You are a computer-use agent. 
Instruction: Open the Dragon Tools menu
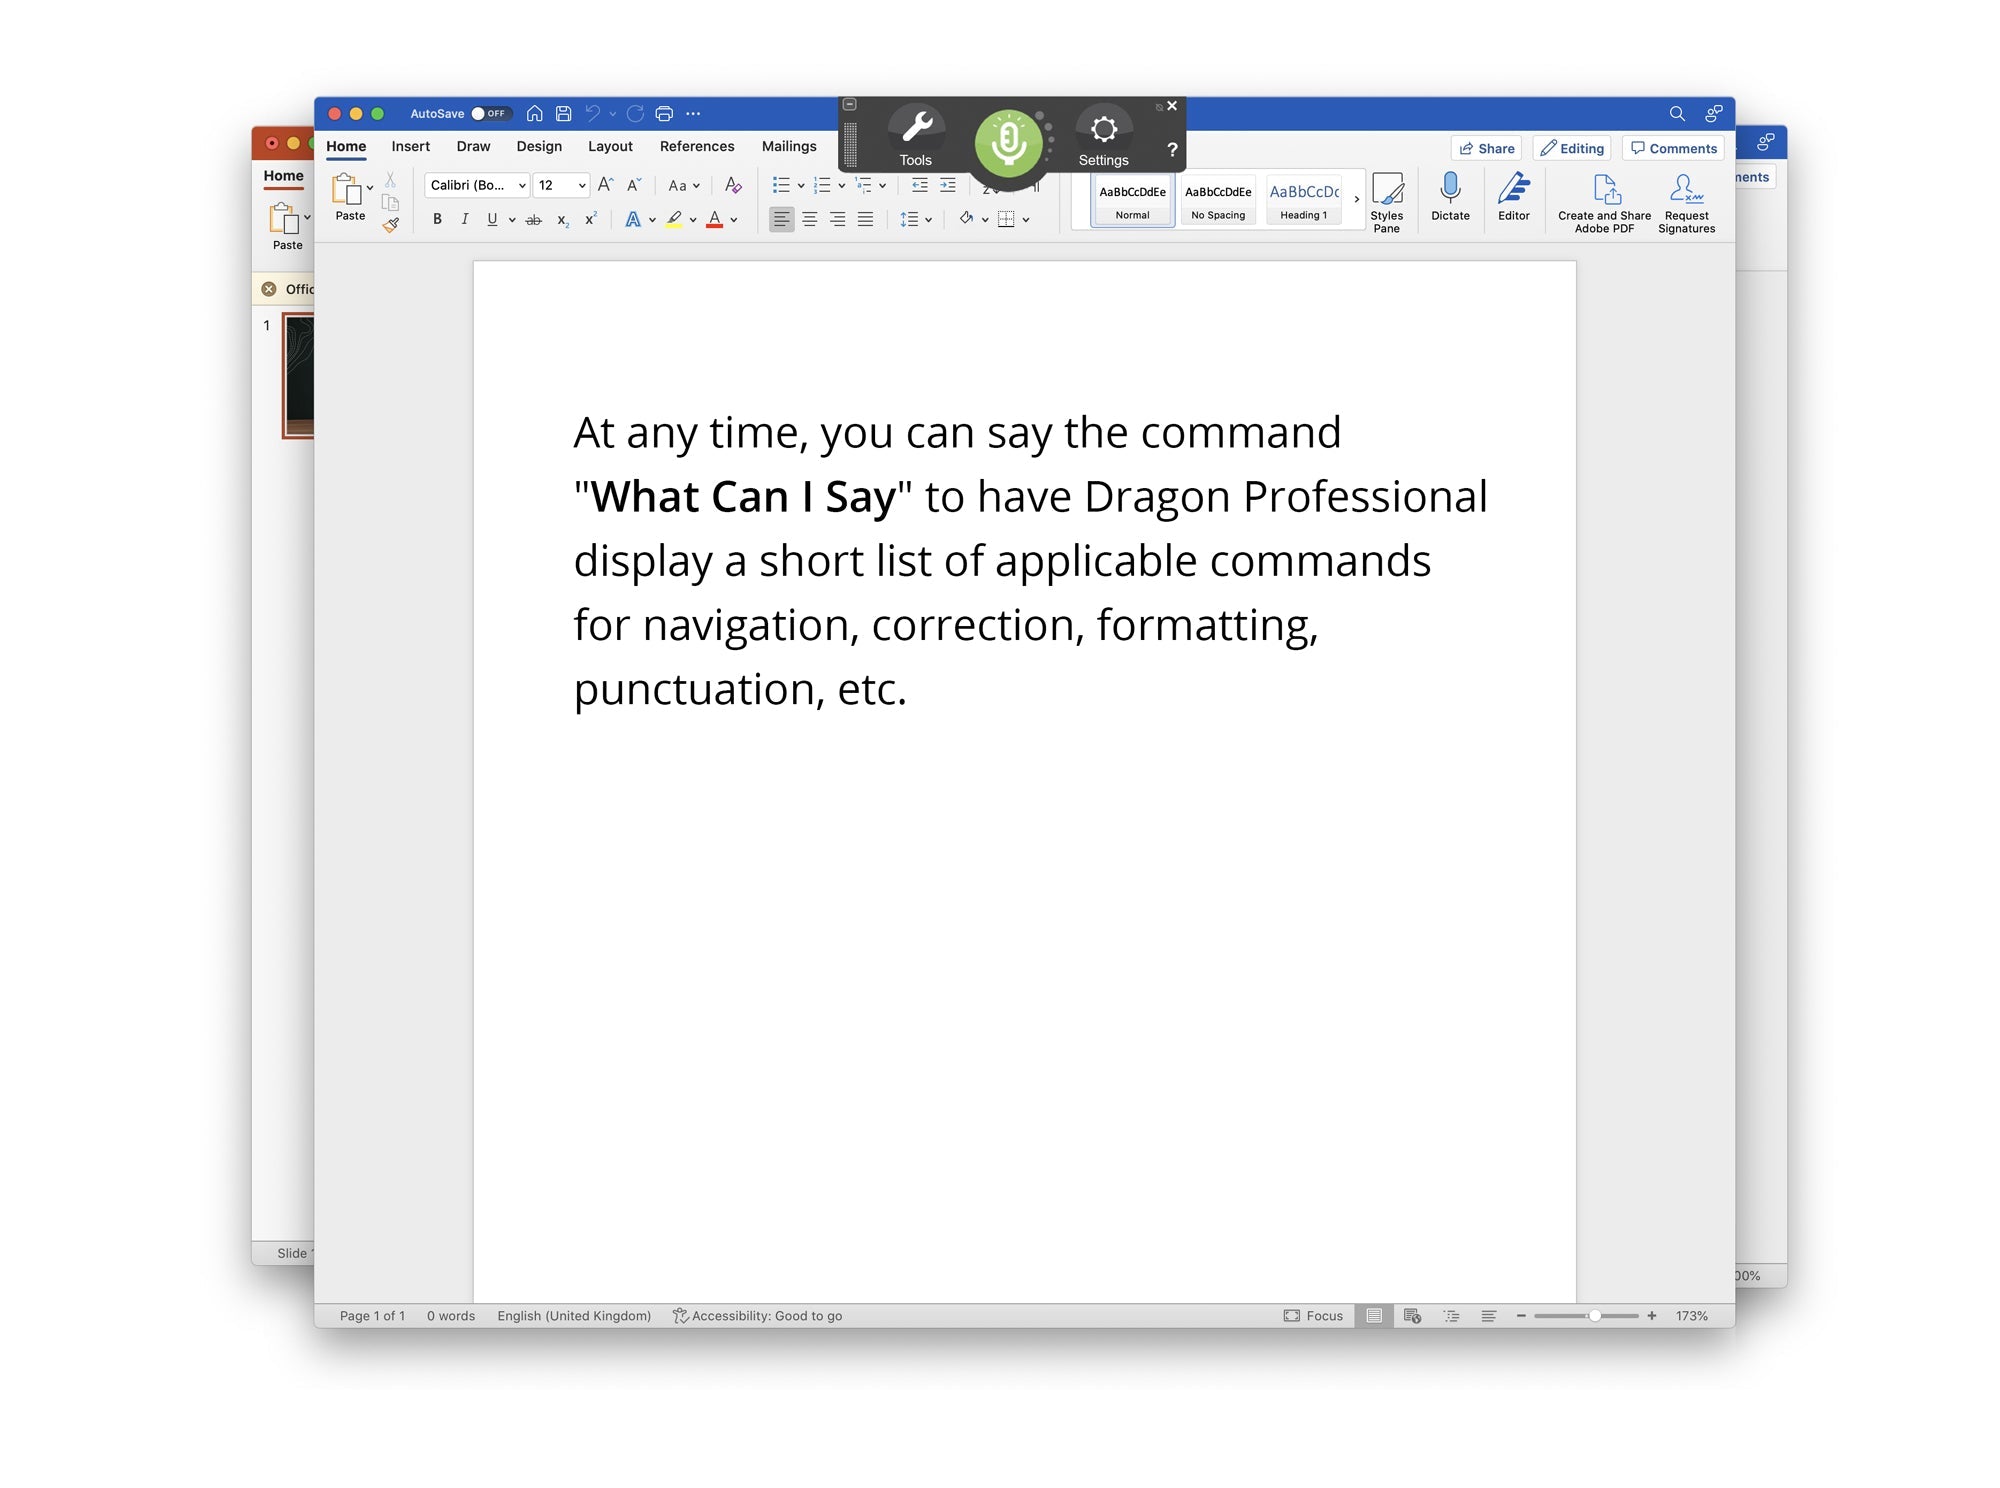point(915,137)
